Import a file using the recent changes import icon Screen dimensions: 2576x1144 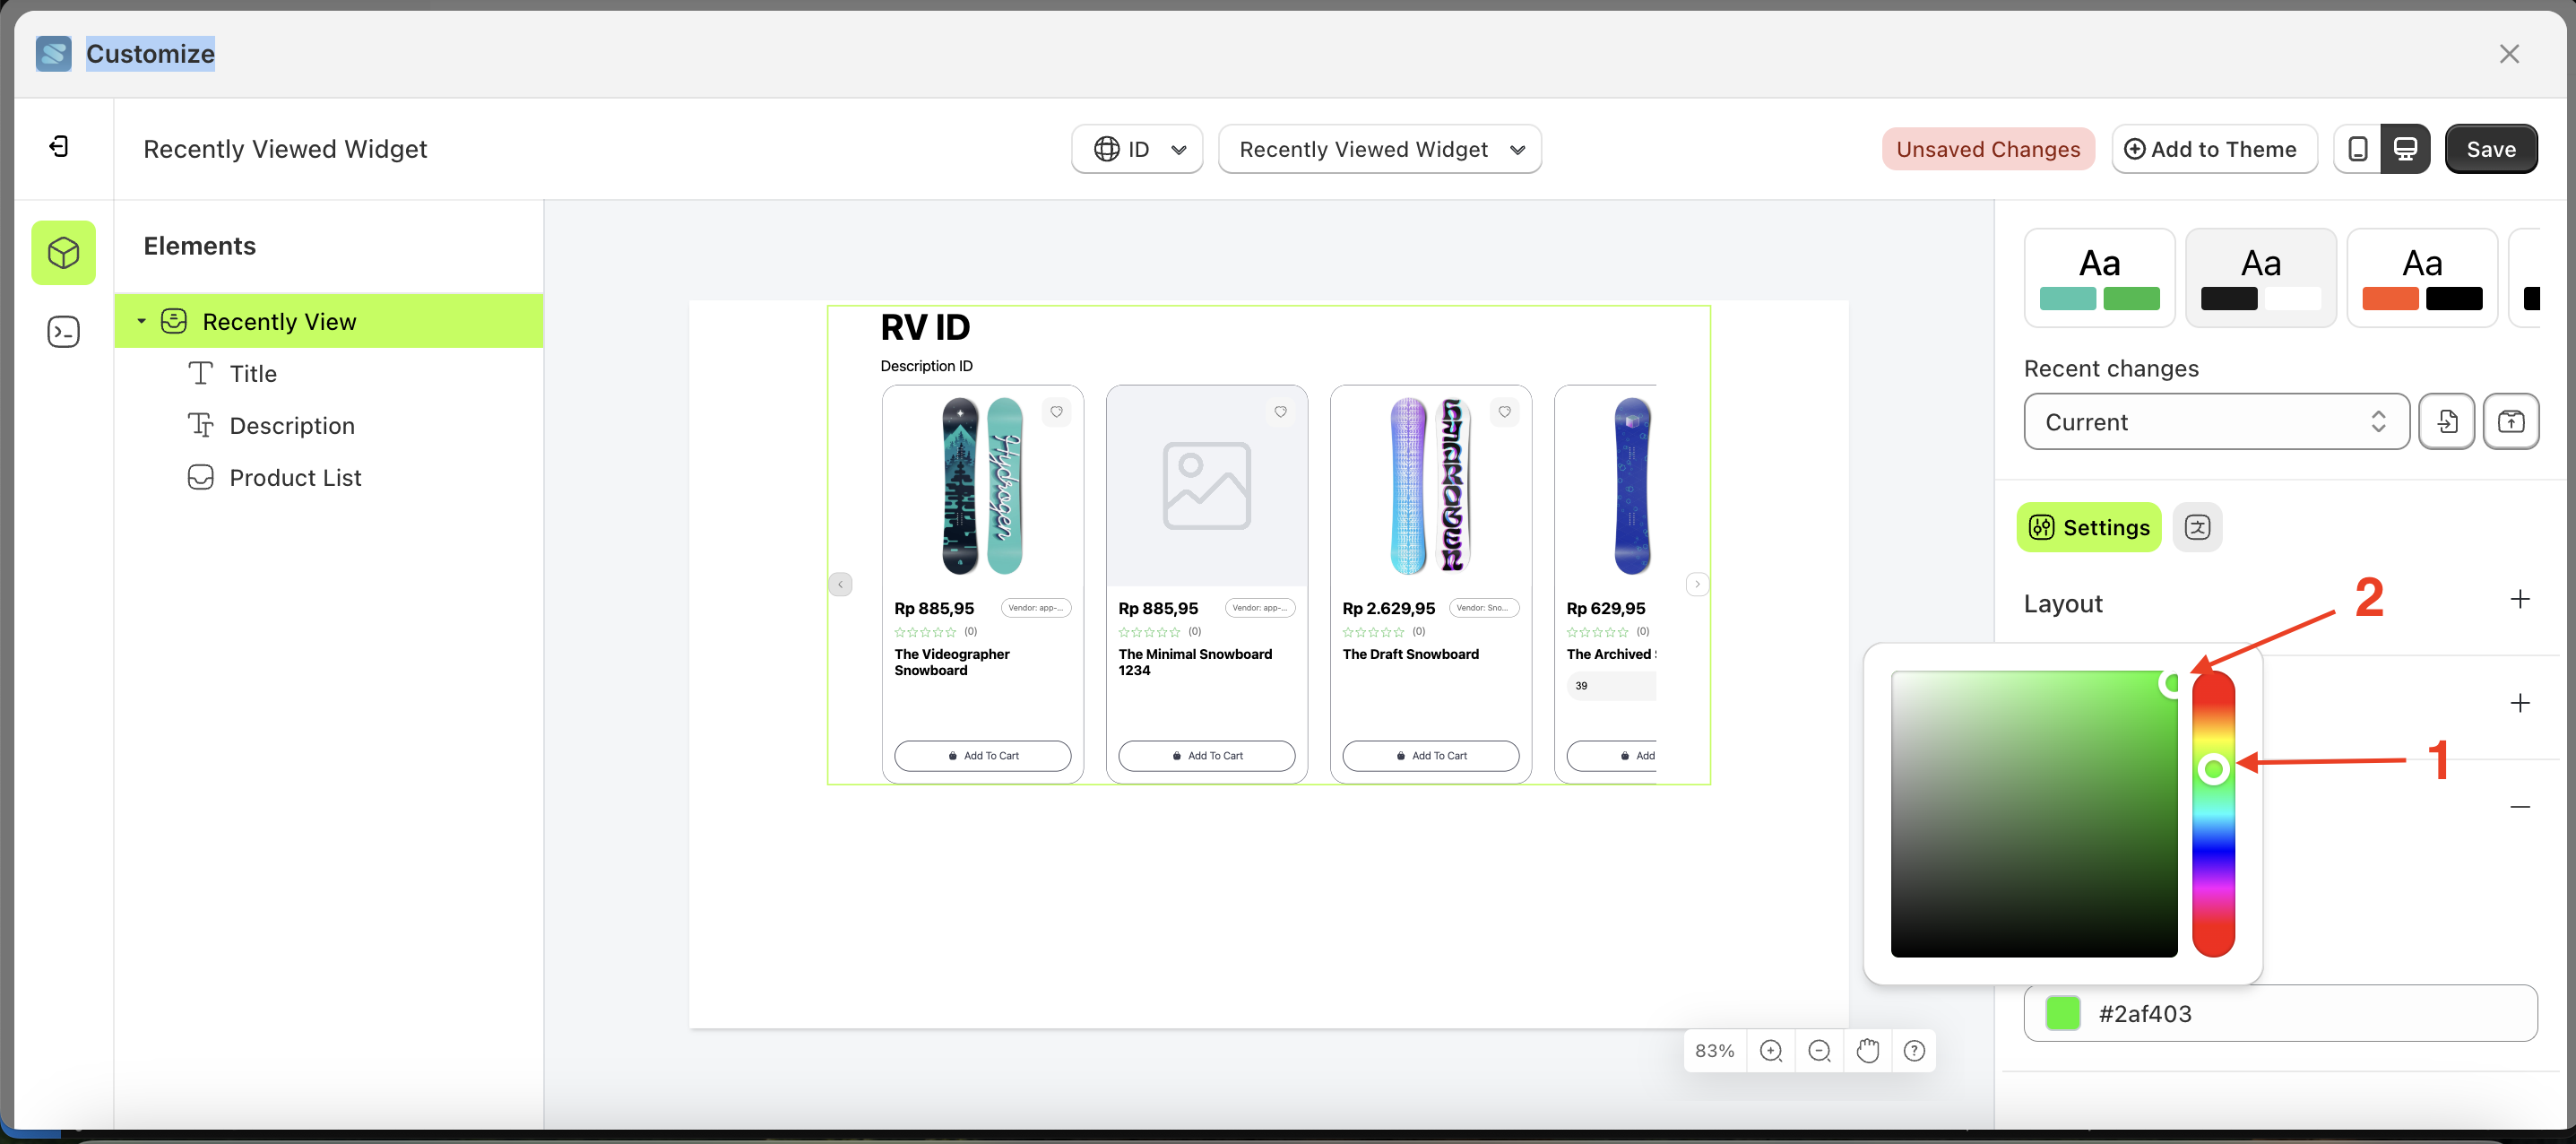click(2447, 421)
